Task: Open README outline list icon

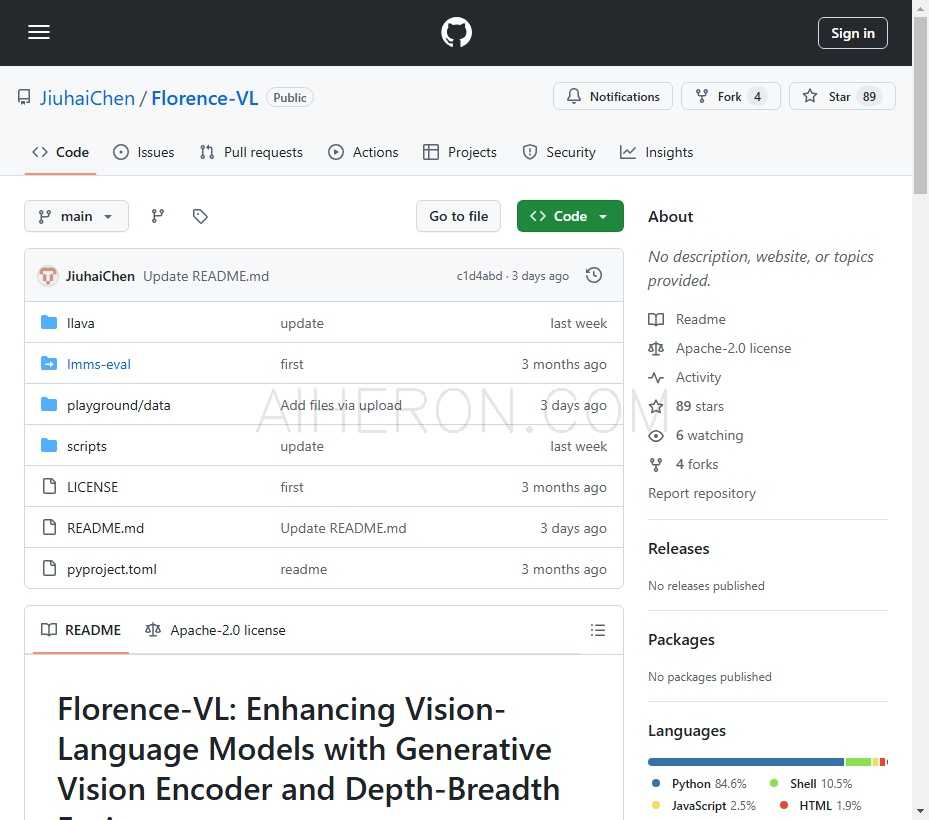Action: point(598,630)
